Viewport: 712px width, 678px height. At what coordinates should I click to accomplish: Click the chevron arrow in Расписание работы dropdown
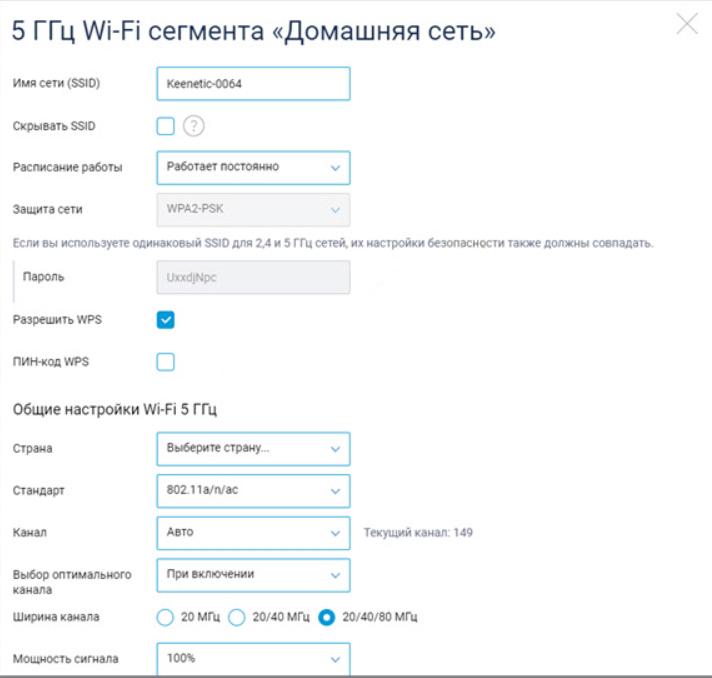[335, 168]
